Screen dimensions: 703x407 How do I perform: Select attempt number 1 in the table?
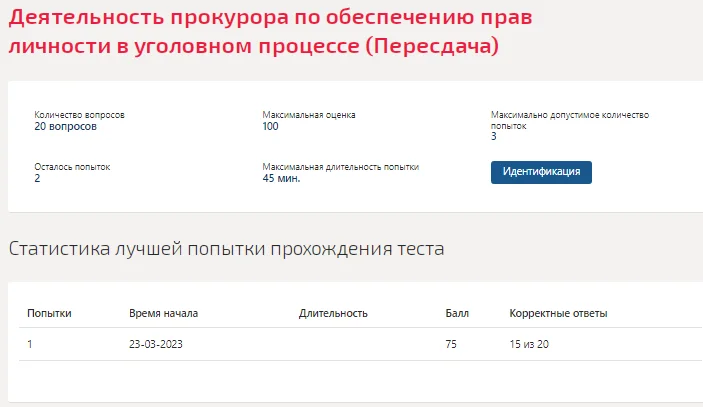tap(30, 344)
